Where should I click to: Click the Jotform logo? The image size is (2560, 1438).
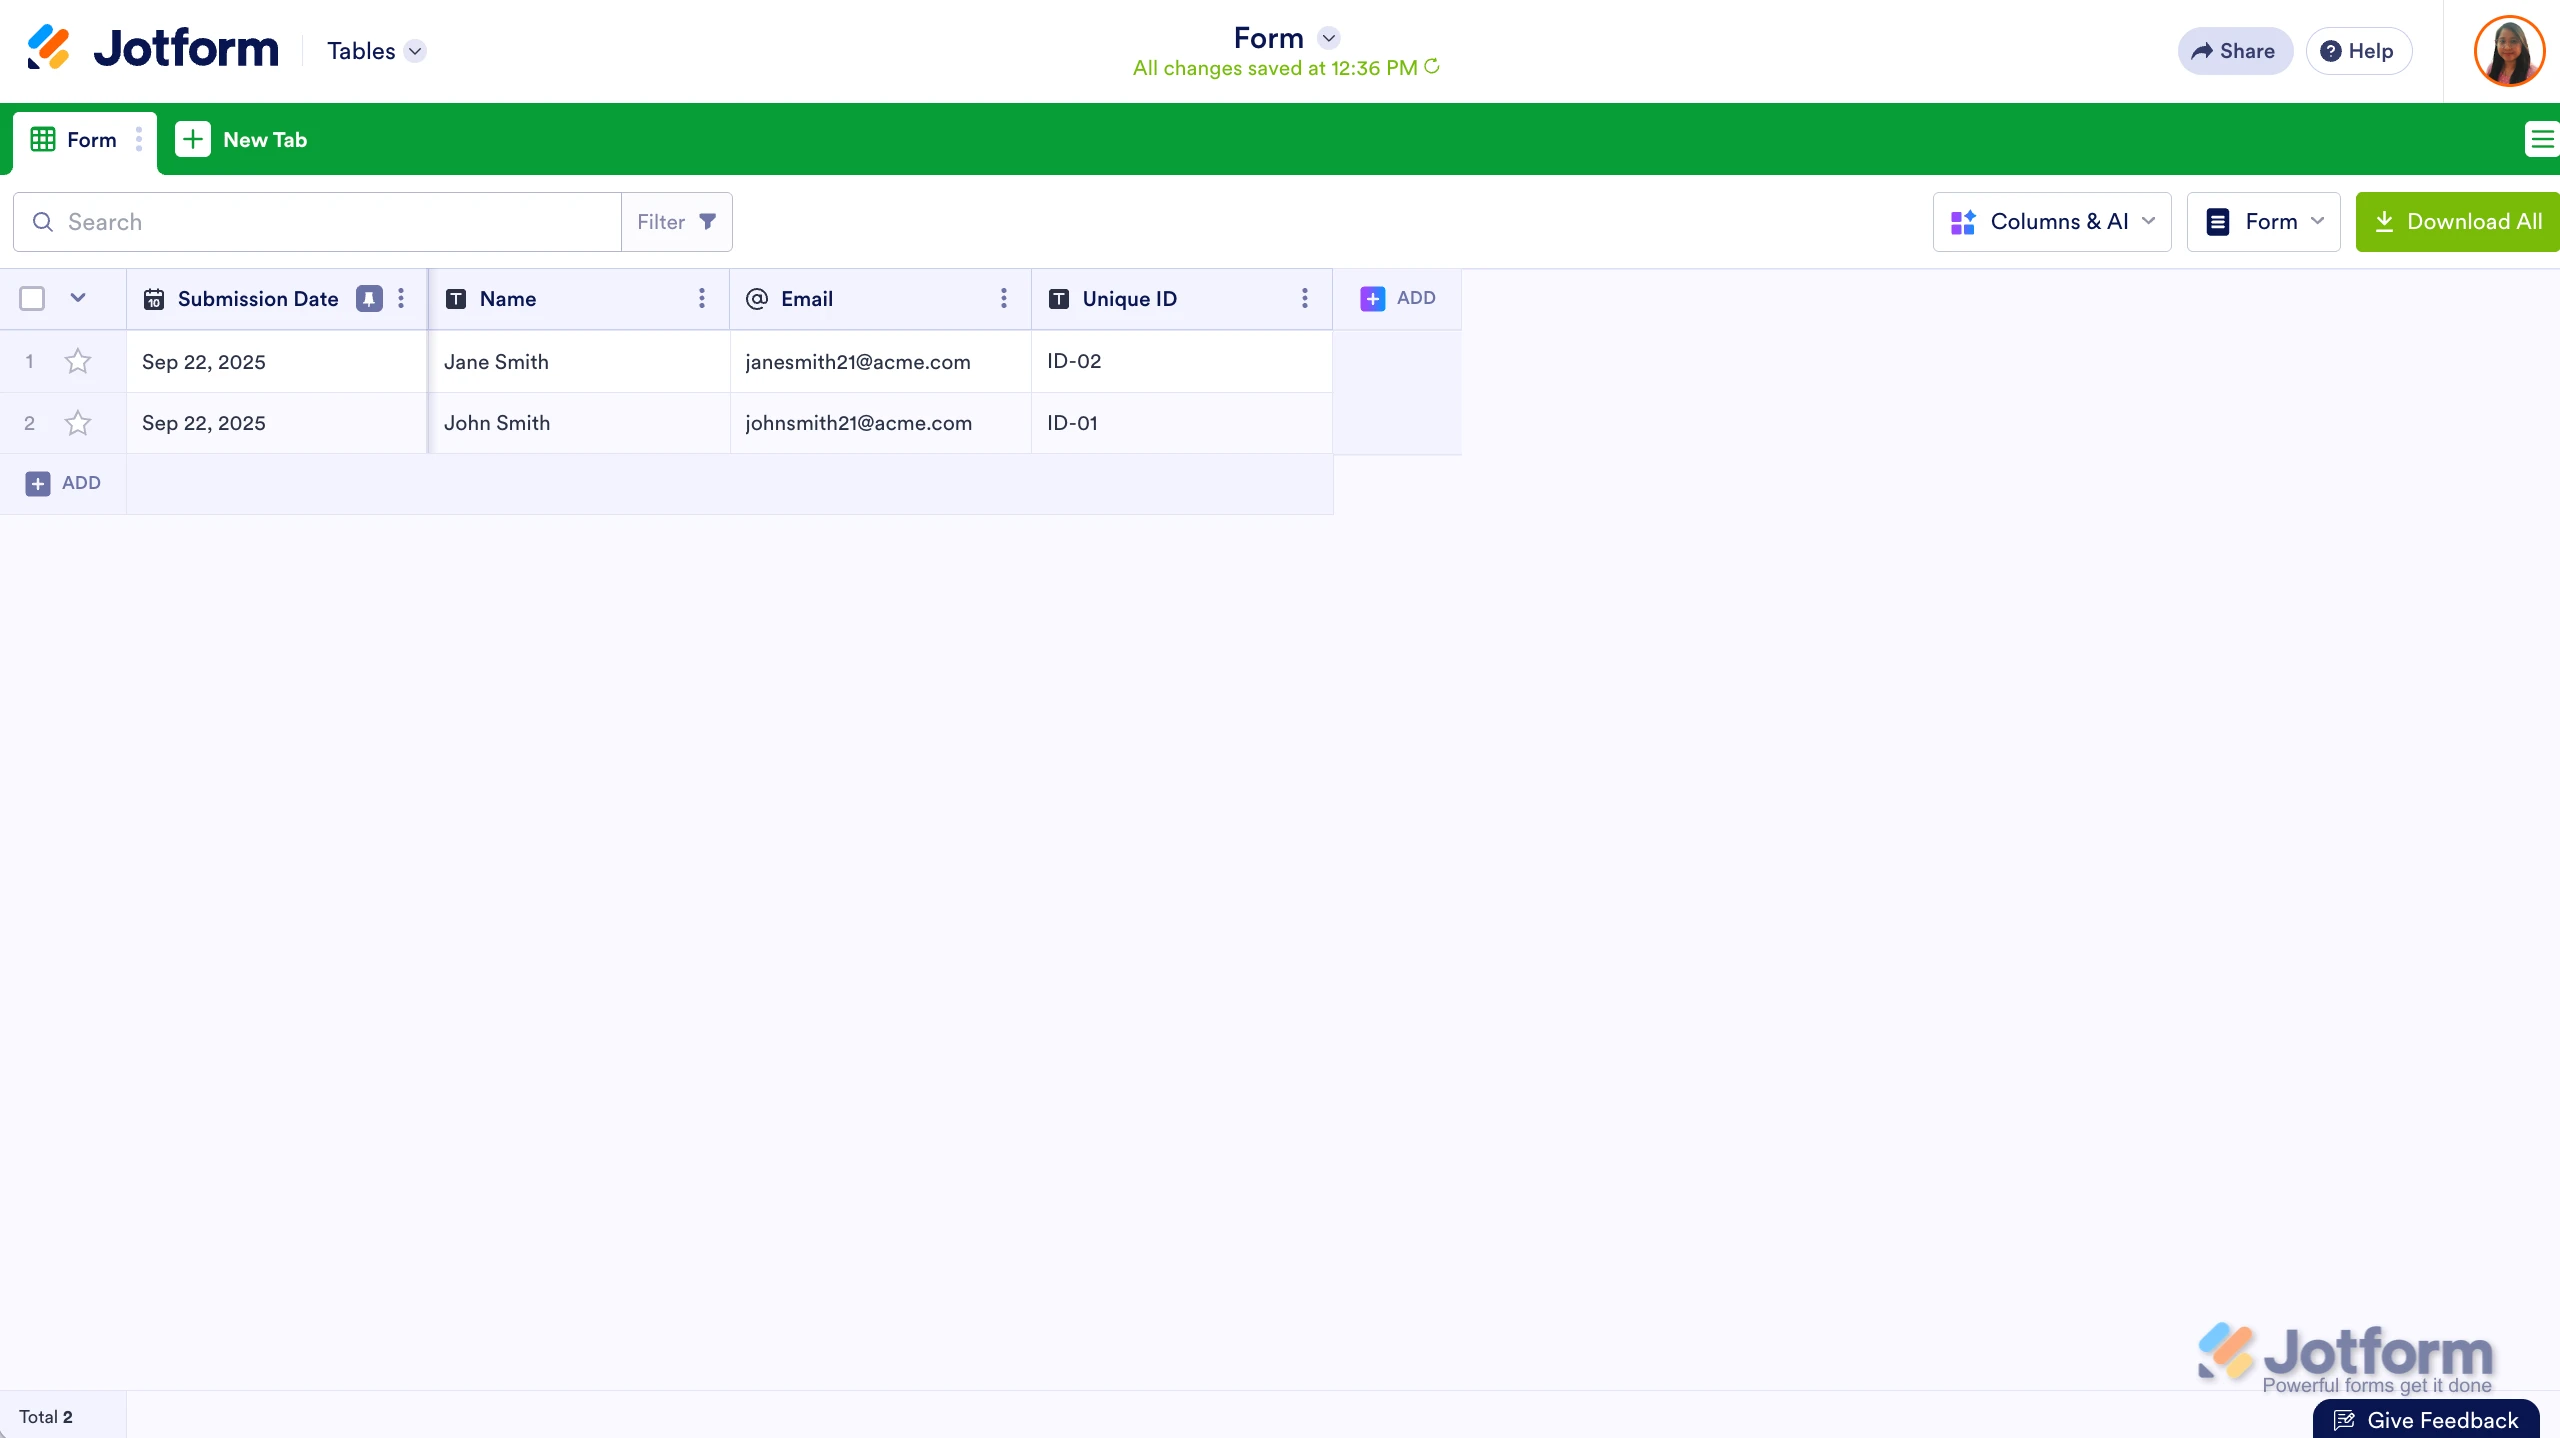click(x=150, y=47)
